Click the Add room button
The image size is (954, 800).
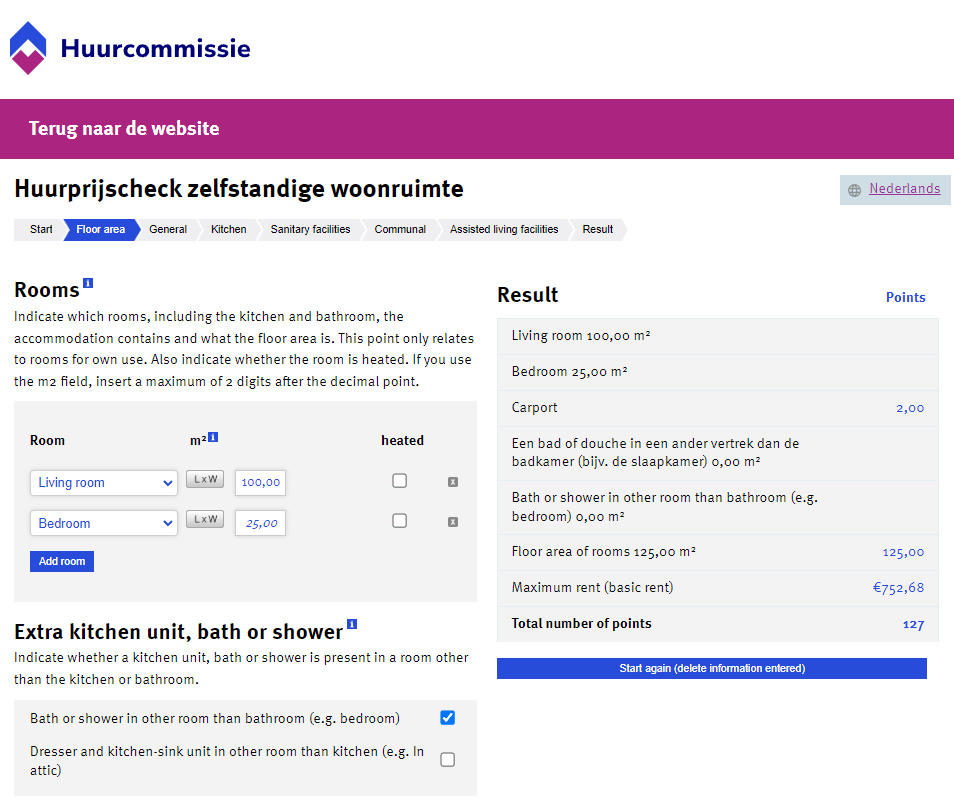click(x=62, y=561)
